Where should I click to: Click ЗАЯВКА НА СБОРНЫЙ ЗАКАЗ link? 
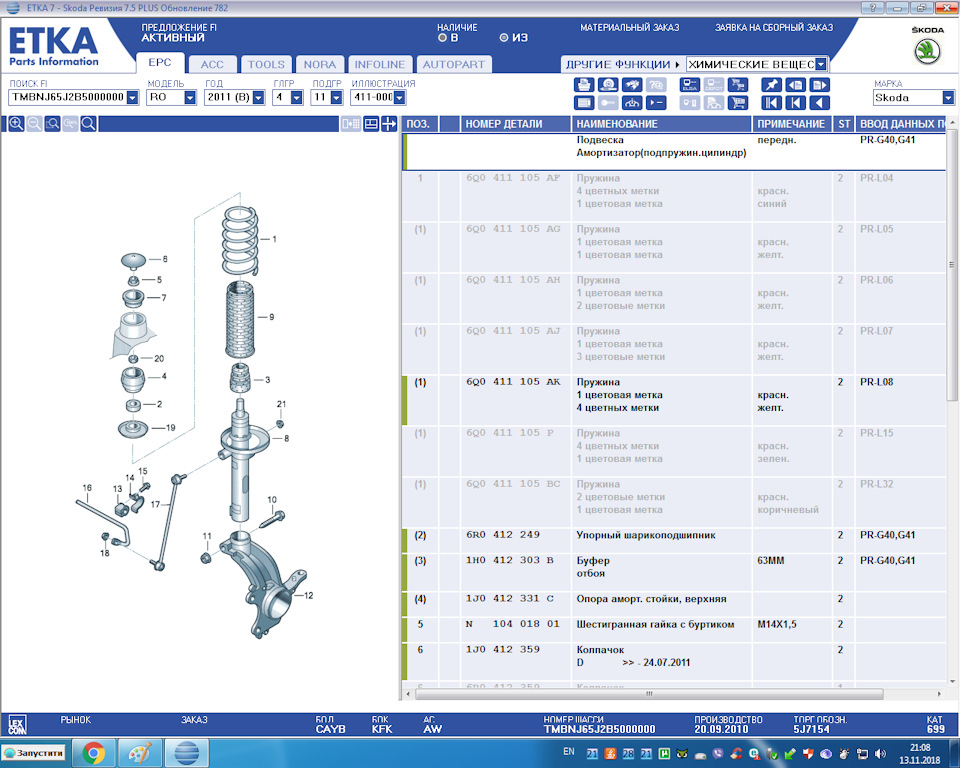click(x=774, y=28)
